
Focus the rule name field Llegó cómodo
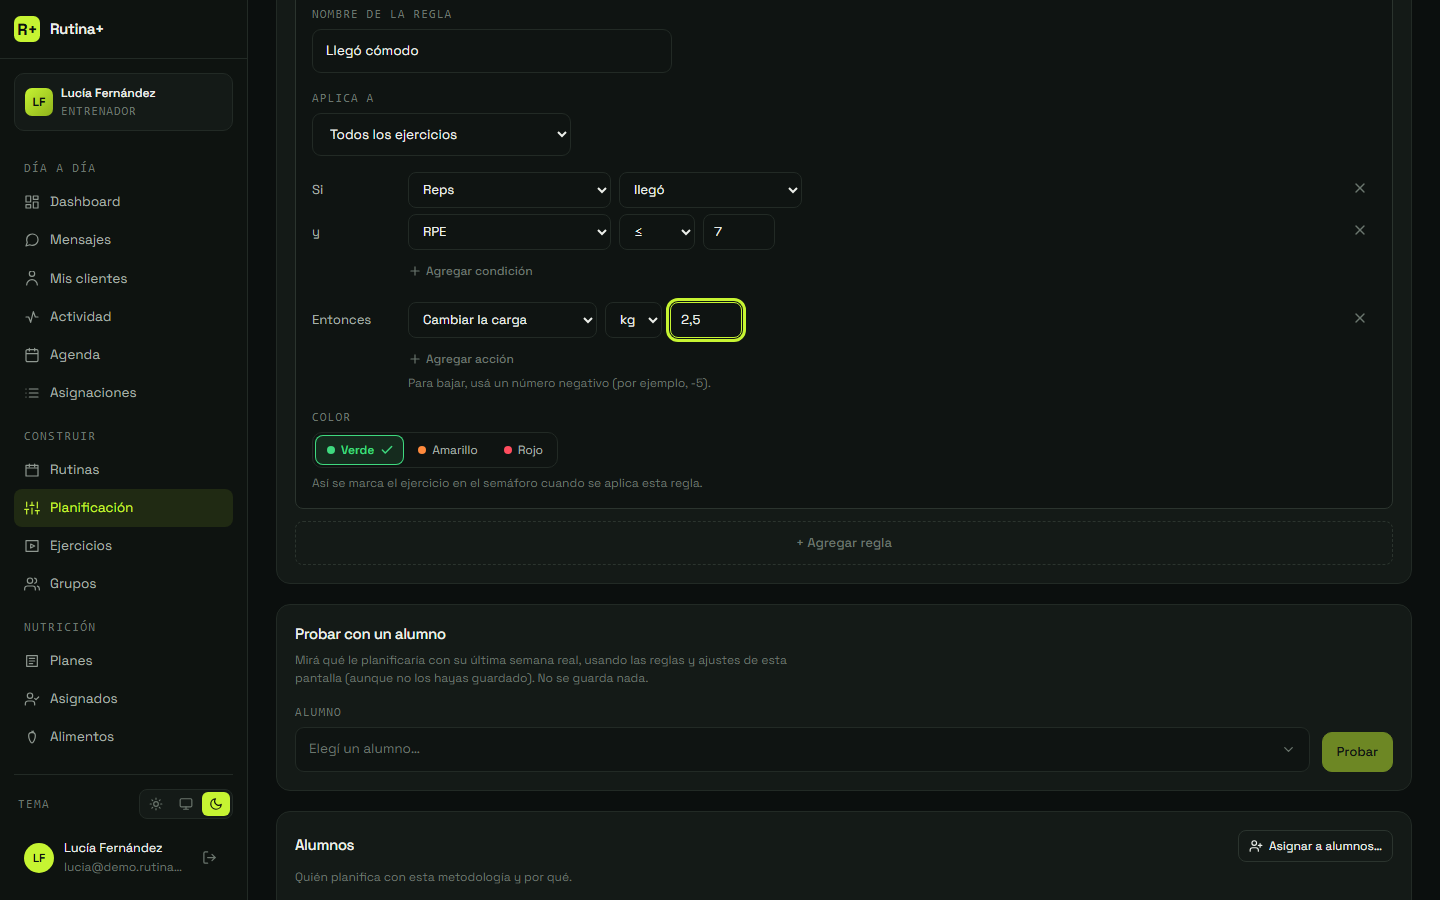click(492, 51)
